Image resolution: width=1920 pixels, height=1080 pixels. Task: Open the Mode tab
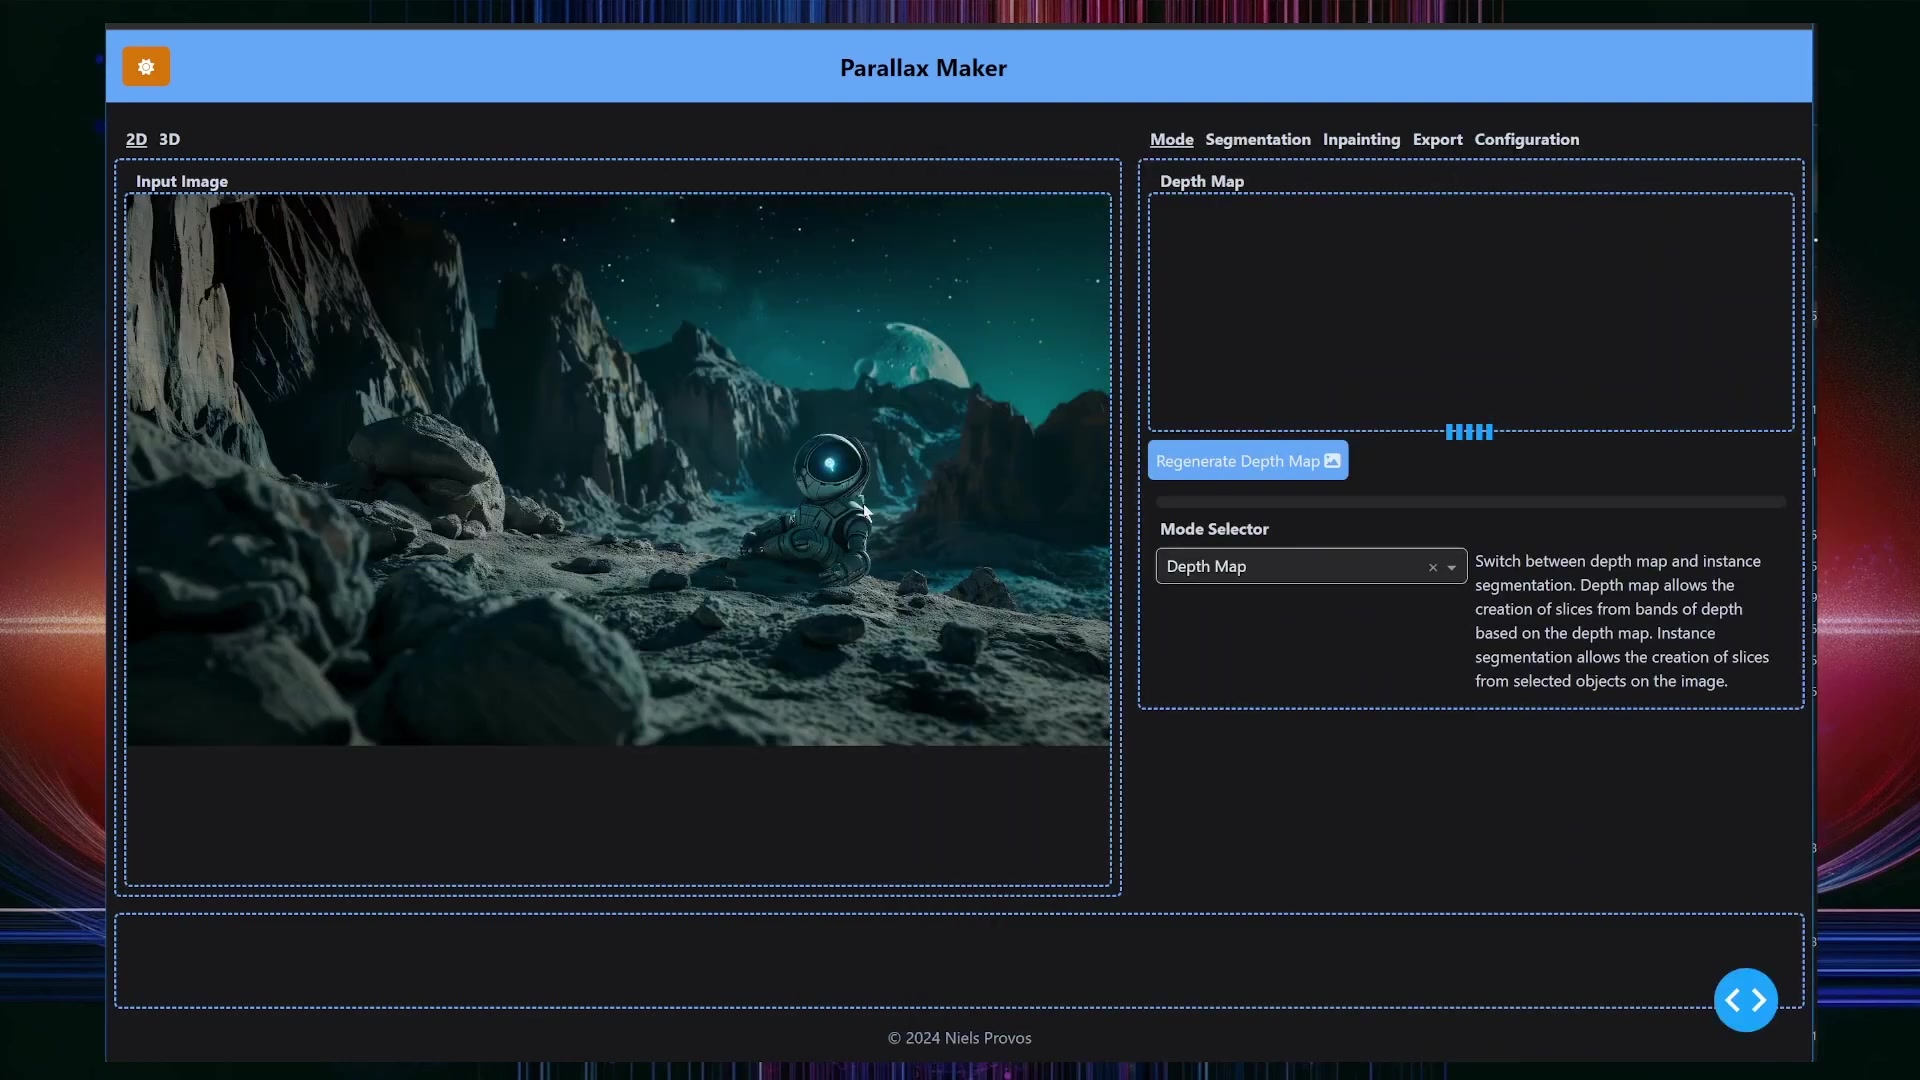tap(1171, 139)
